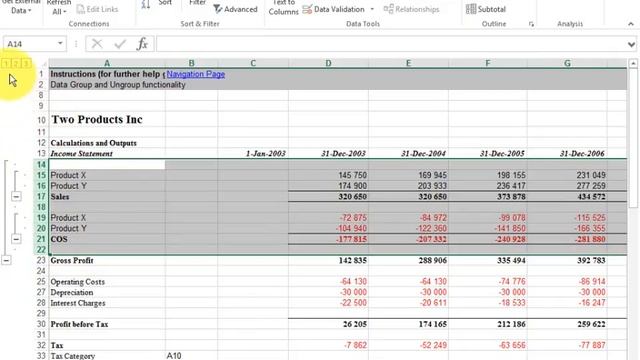
Task: Collapse the ribbon using the up chevron
Action: [x=631, y=24]
